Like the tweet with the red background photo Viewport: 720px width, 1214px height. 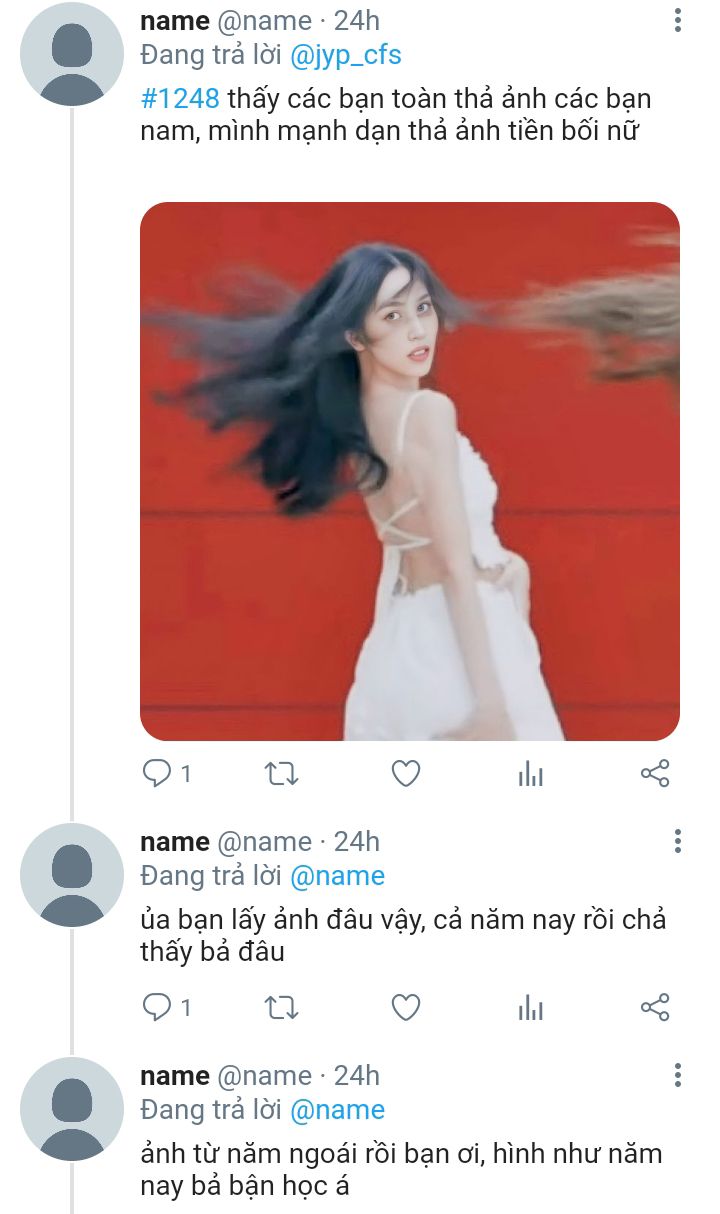[405, 773]
